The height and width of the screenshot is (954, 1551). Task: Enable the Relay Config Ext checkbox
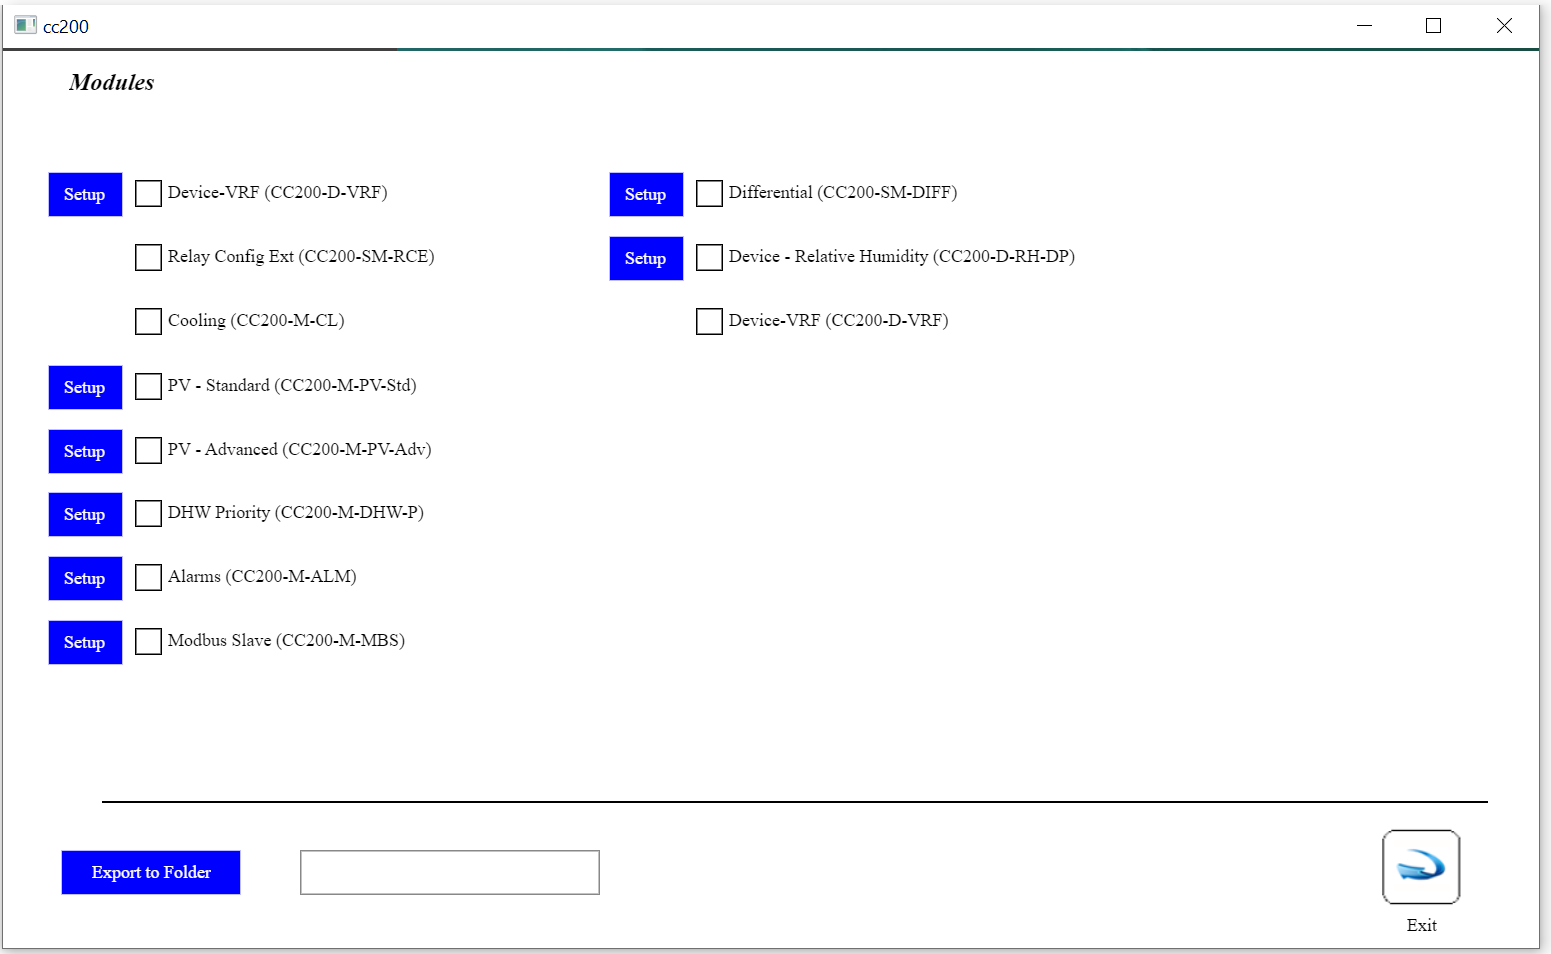tap(148, 257)
